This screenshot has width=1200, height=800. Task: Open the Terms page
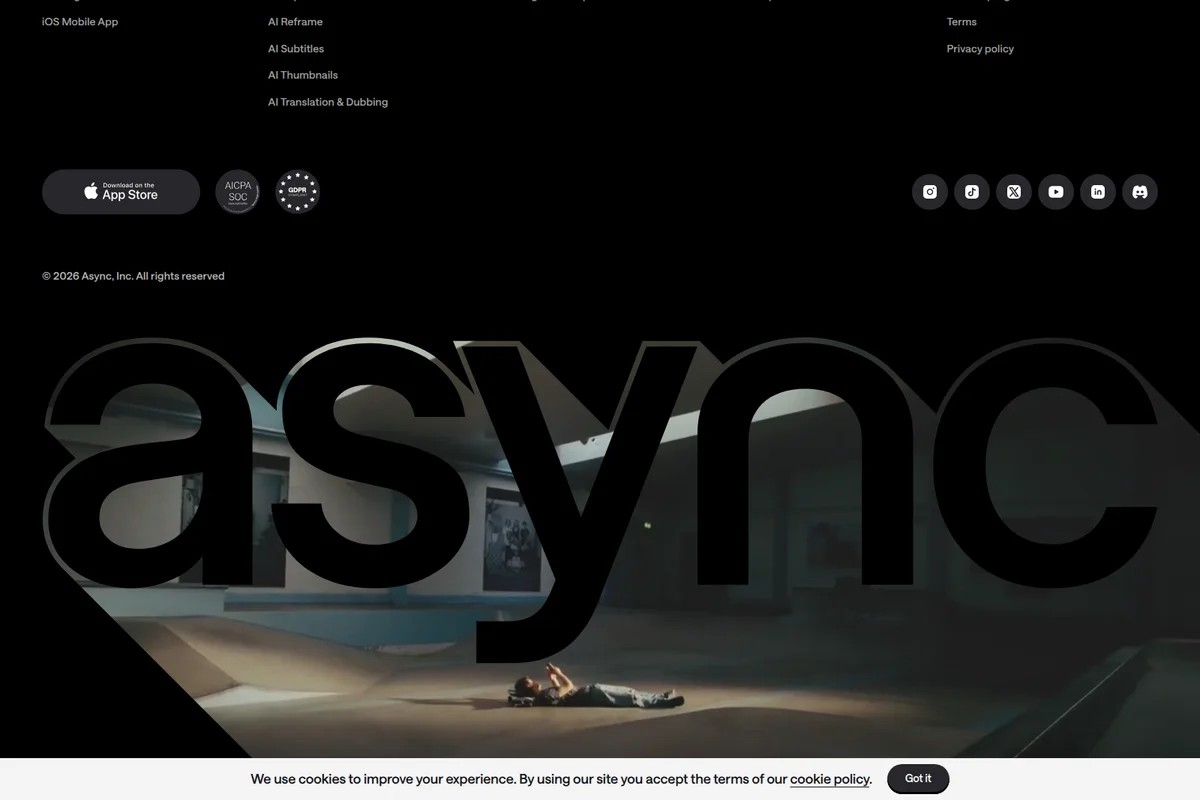[x=961, y=21]
